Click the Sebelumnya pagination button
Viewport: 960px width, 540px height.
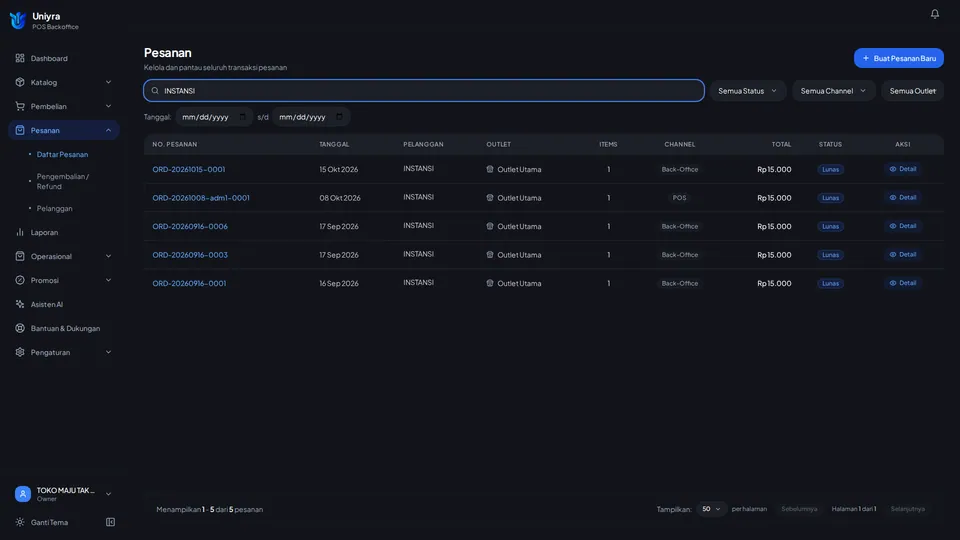point(799,509)
